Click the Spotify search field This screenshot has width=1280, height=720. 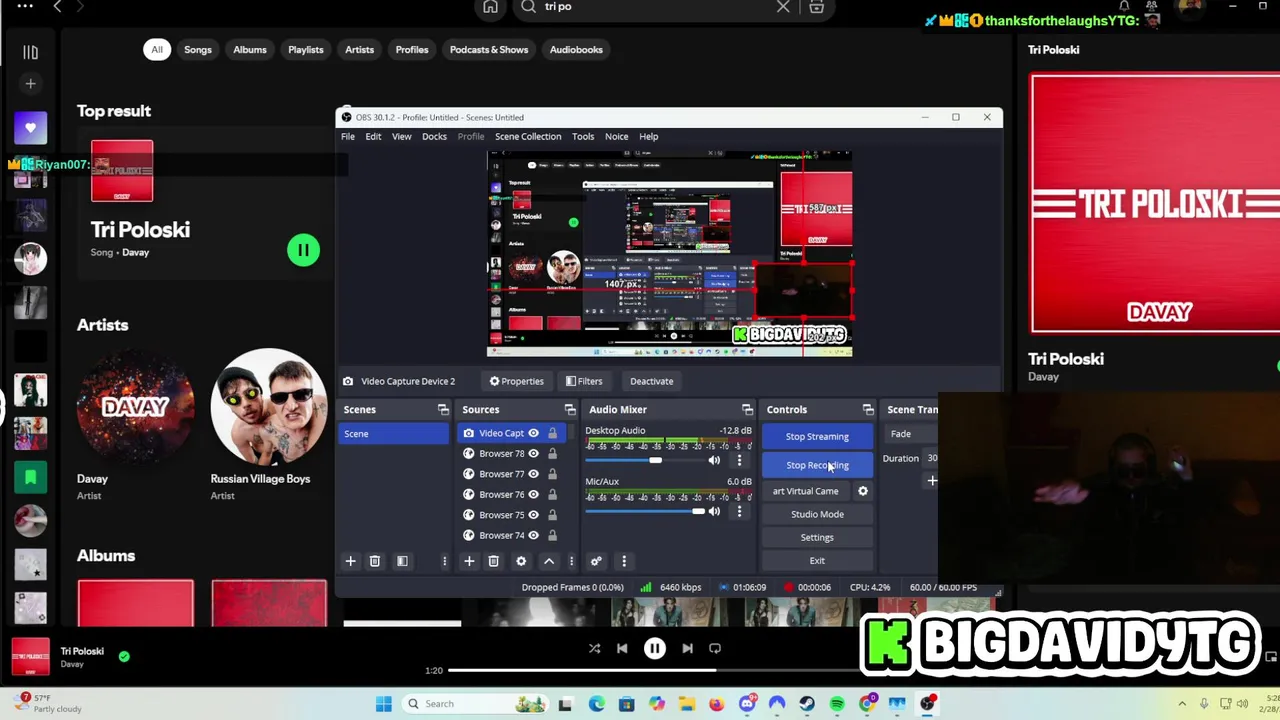coord(655,7)
